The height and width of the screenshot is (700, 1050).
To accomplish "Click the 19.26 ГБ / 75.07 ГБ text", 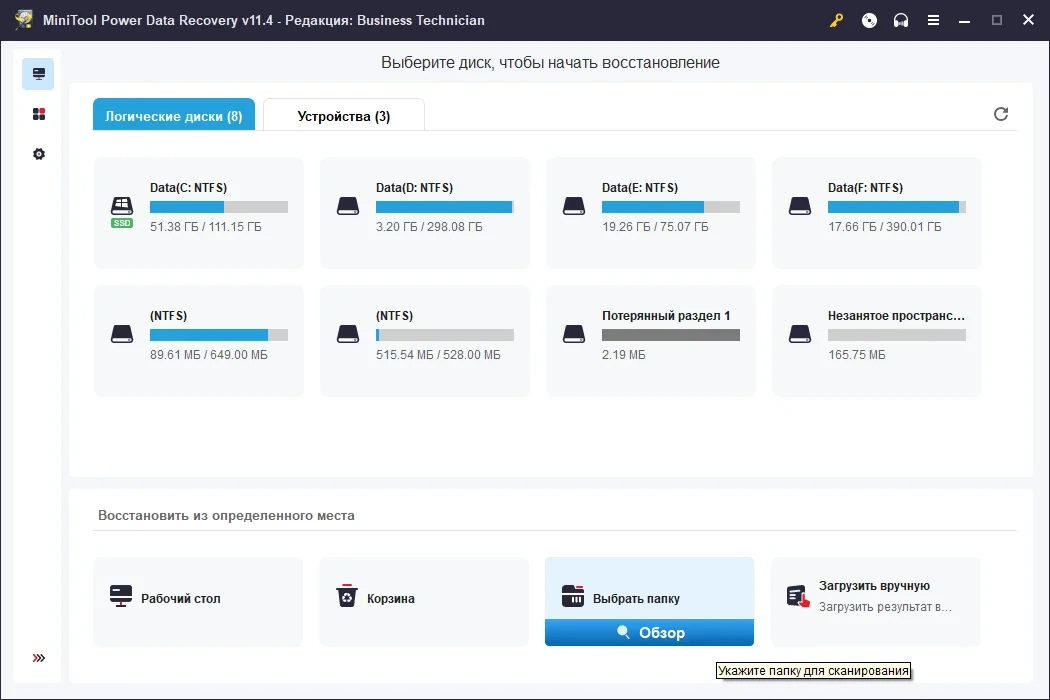I will click(655, 226).
